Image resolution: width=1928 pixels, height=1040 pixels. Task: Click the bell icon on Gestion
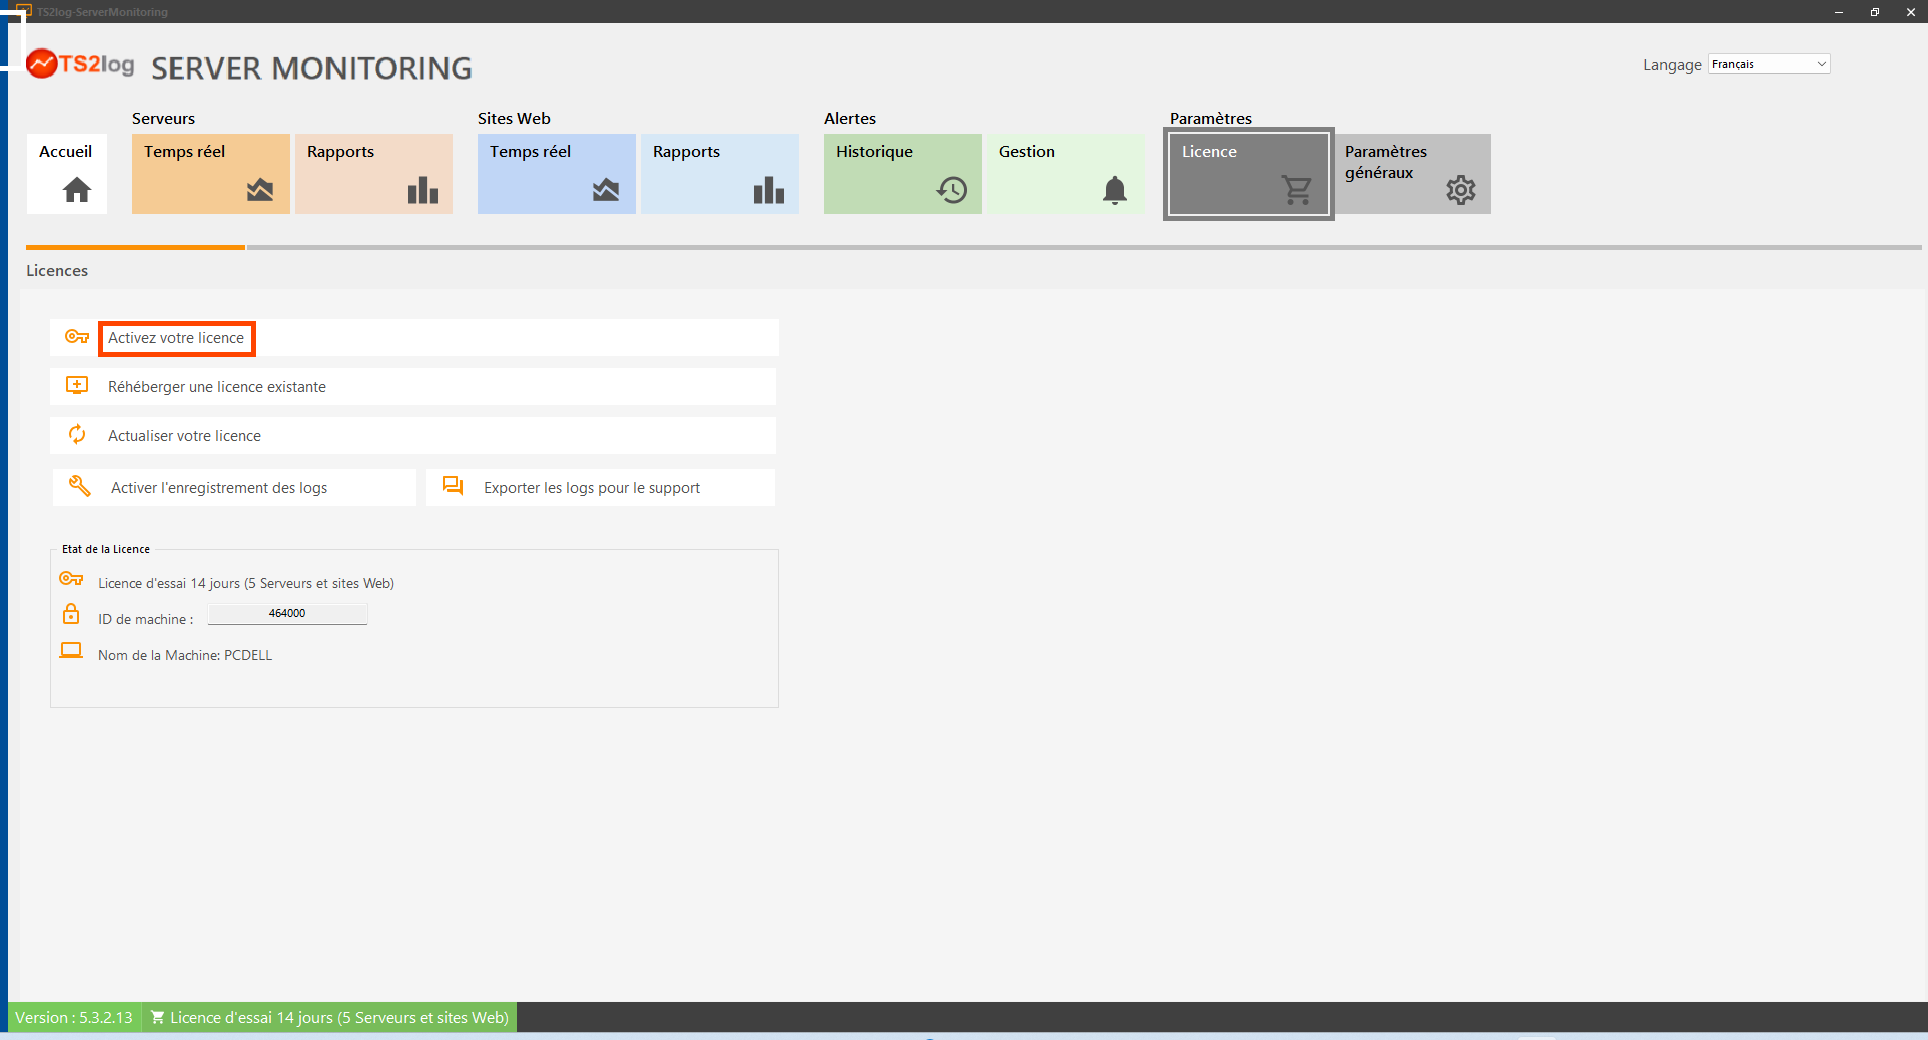pyautogui.click(x=1115, y=190)
